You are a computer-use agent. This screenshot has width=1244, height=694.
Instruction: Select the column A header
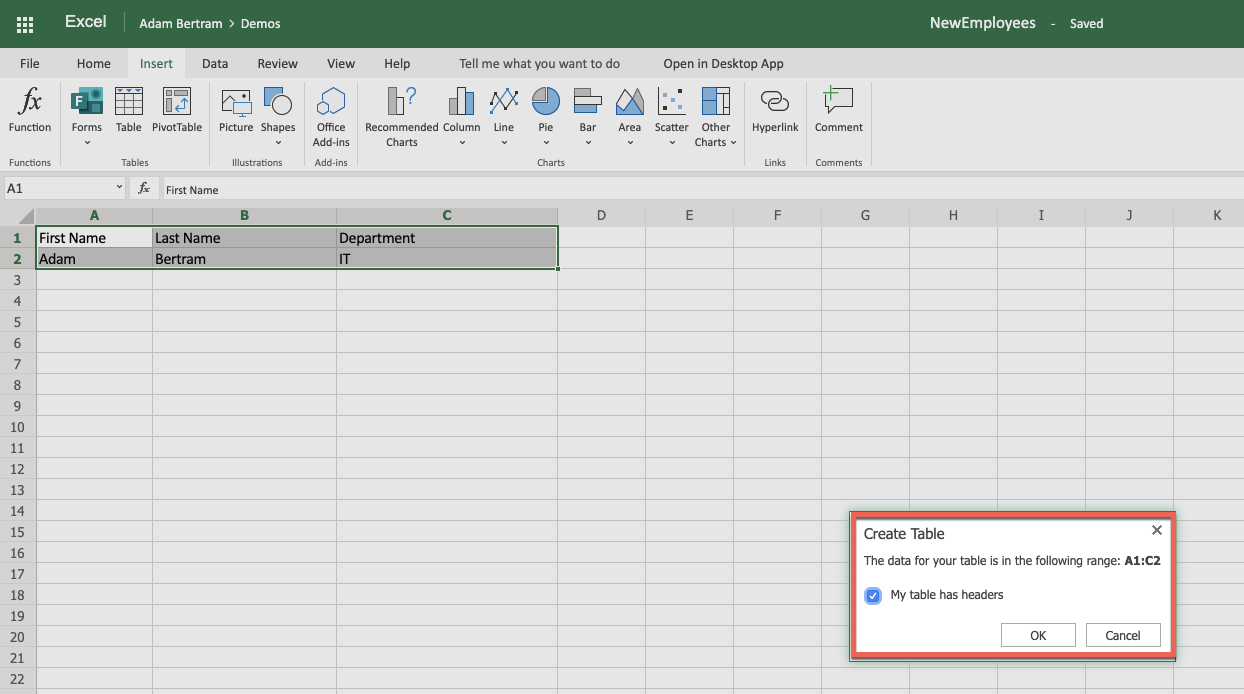point(94,215)
